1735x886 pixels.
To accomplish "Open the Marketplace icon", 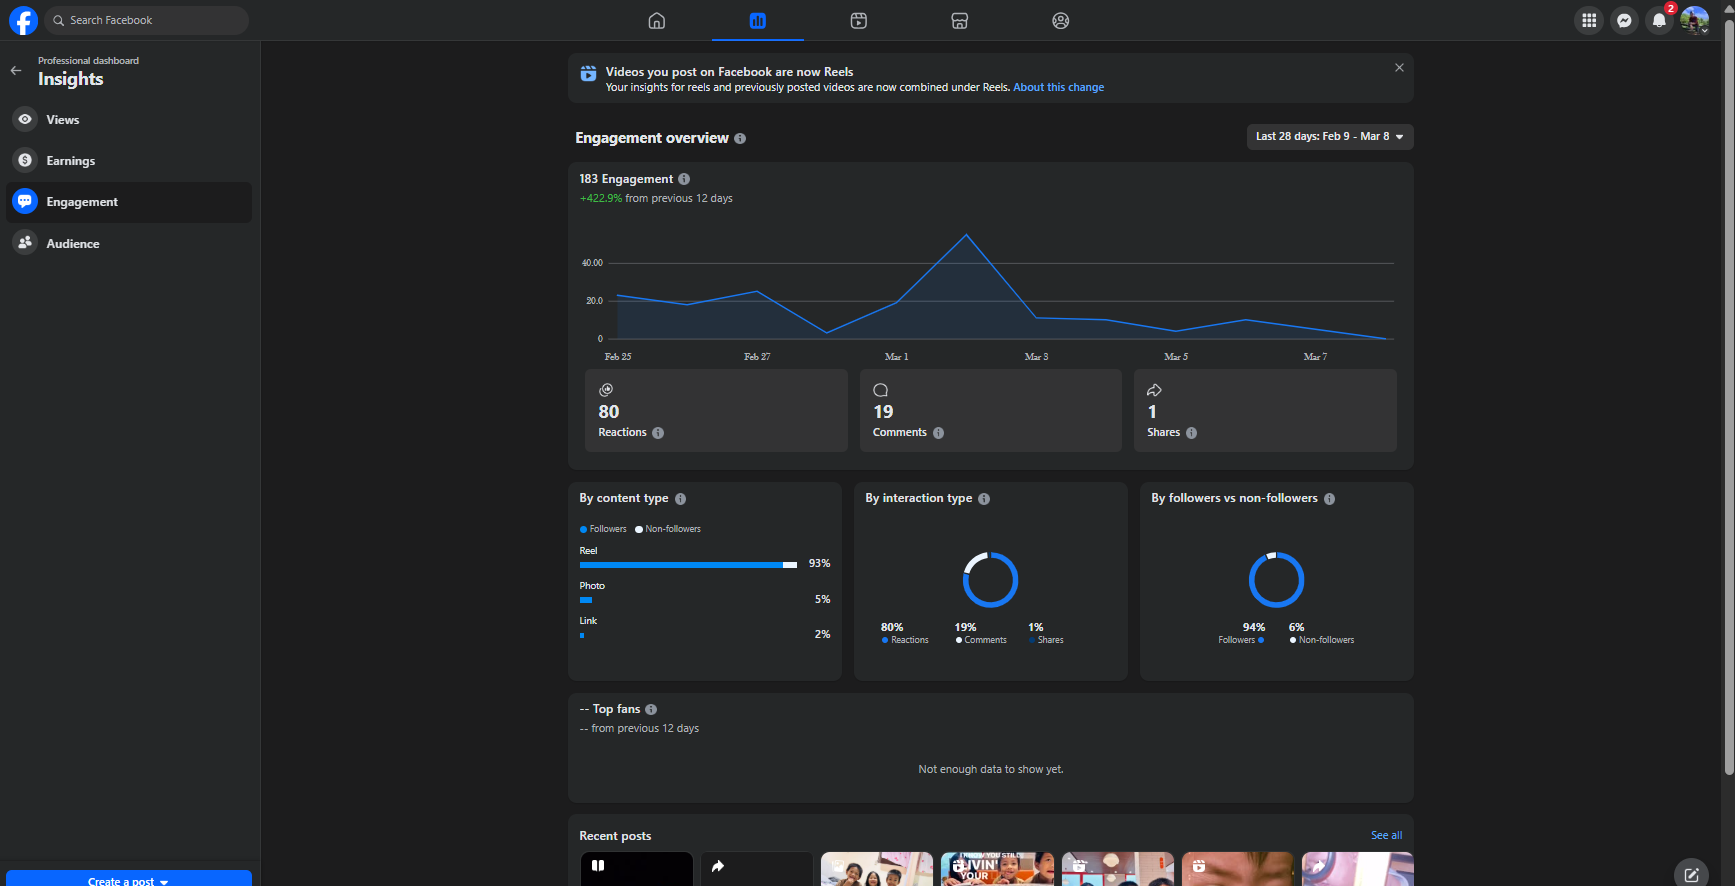I will 960,20.
